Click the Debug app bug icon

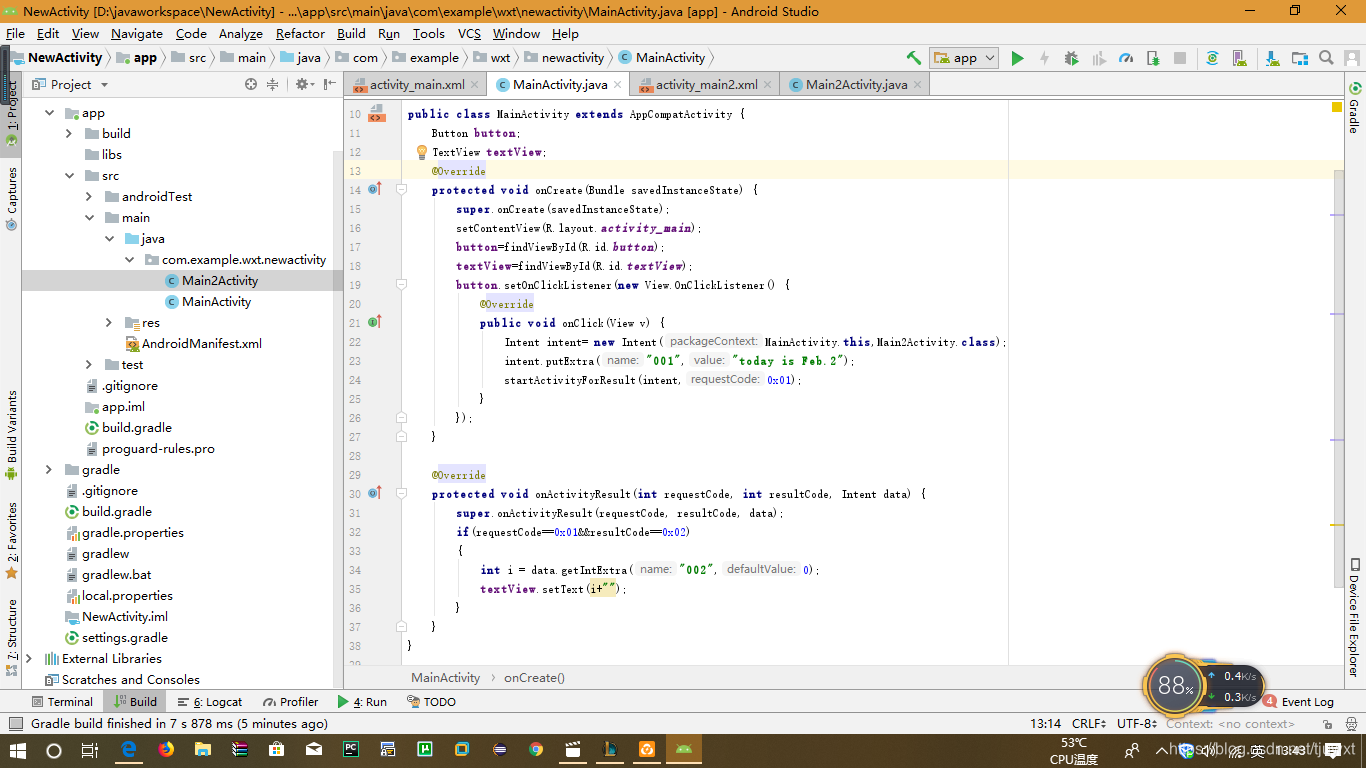(x=1071, y=58)
